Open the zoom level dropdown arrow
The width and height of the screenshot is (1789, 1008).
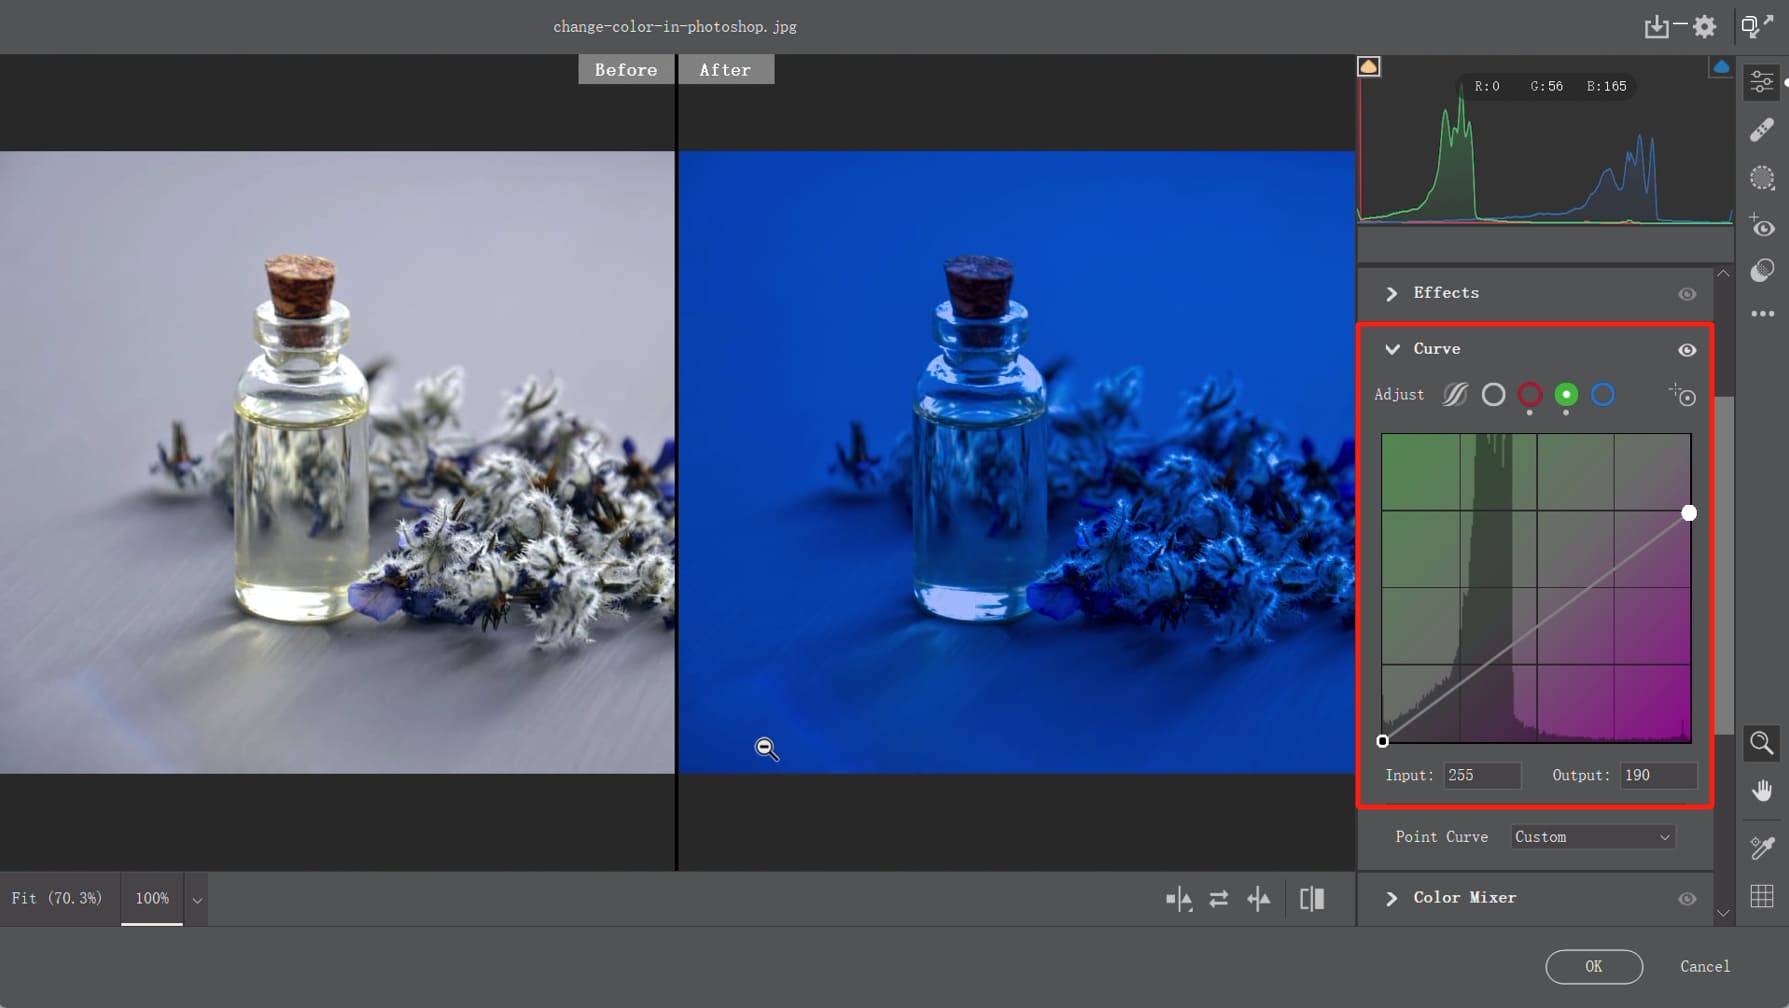[197, 900]
